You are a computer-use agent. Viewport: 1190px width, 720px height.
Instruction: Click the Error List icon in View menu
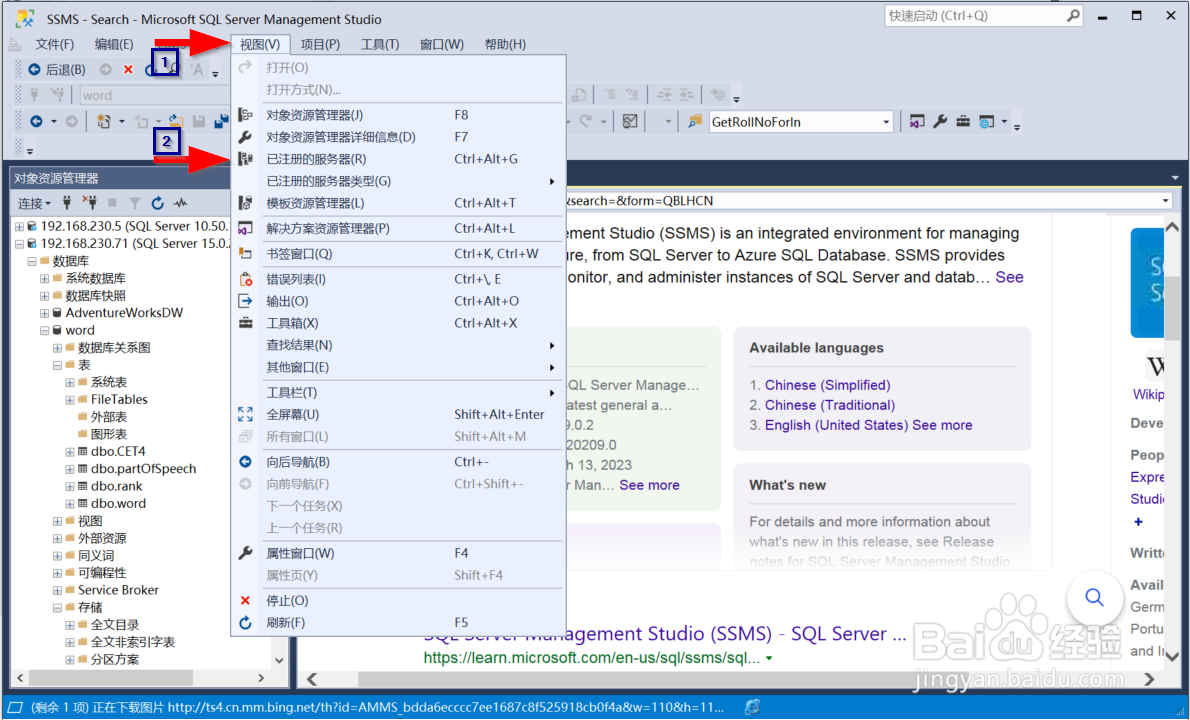245,279
